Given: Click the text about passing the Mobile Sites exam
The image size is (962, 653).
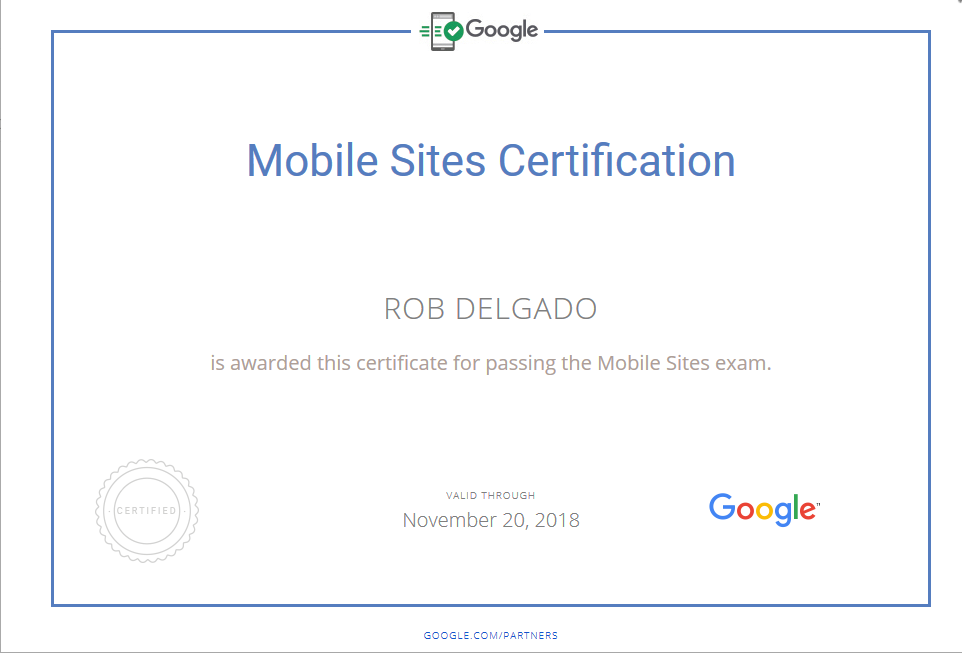Looking at the screenshot, I should [490, 363].
